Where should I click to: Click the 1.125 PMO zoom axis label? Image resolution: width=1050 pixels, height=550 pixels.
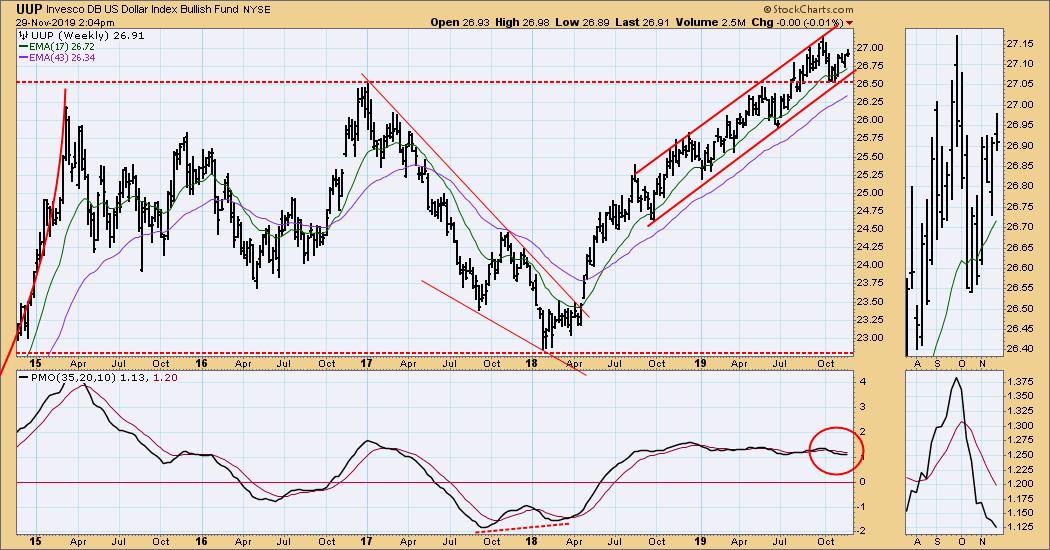[1020, 527]
